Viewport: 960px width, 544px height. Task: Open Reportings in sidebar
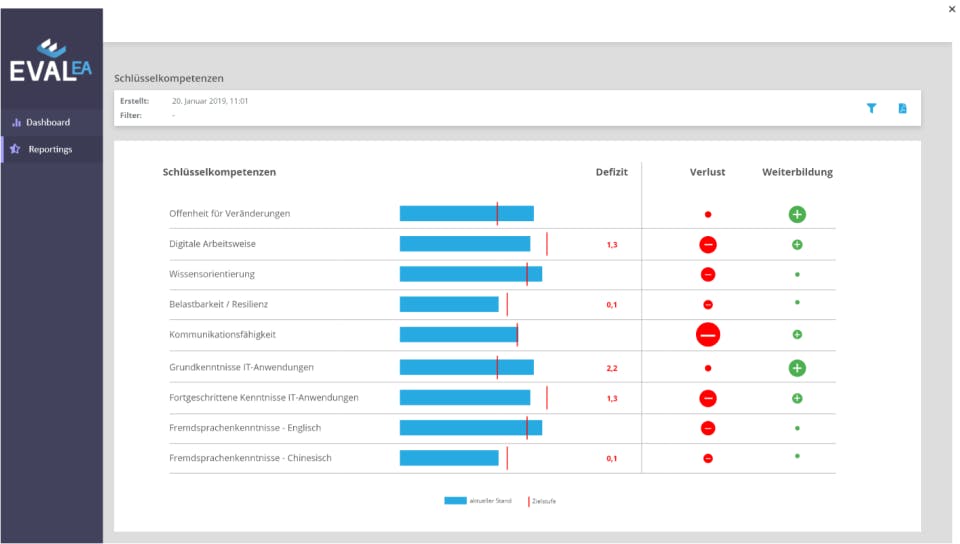[50, 149]
